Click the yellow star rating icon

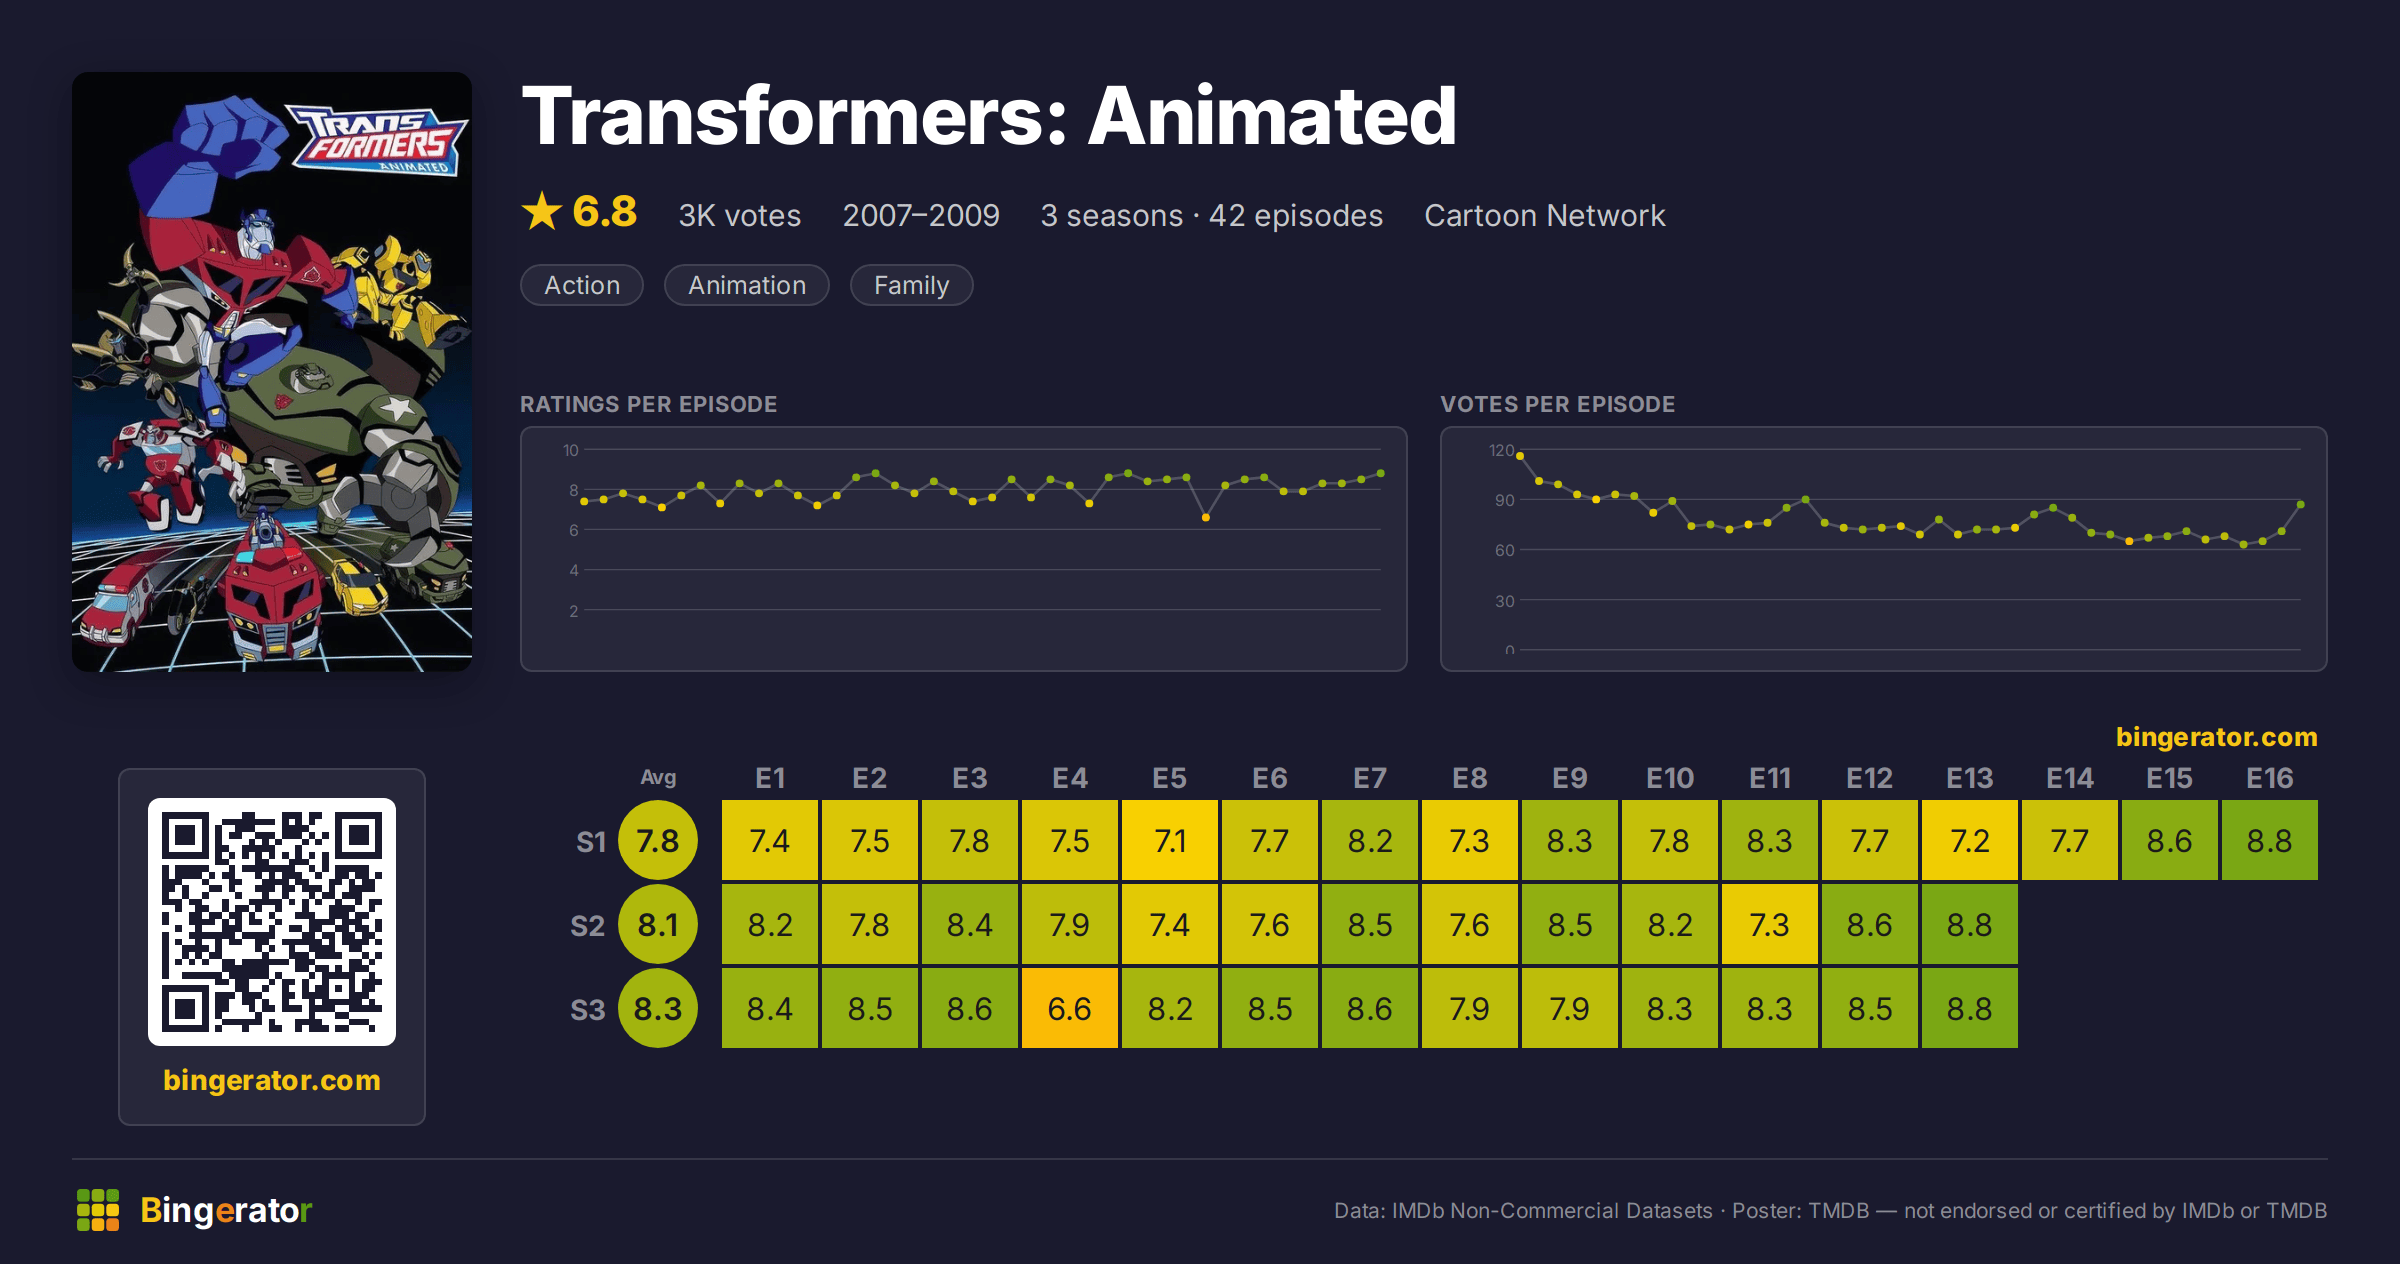[542, 211]
